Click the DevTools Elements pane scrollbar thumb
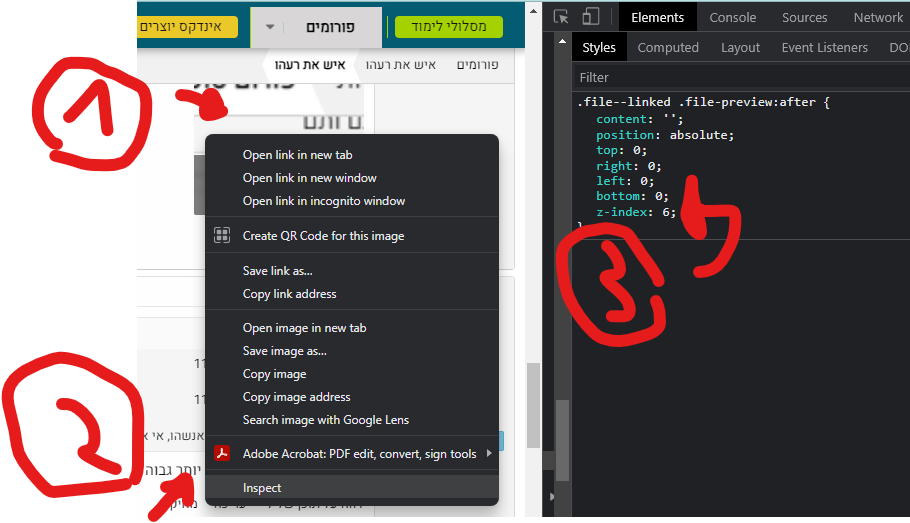 point(562,440)
